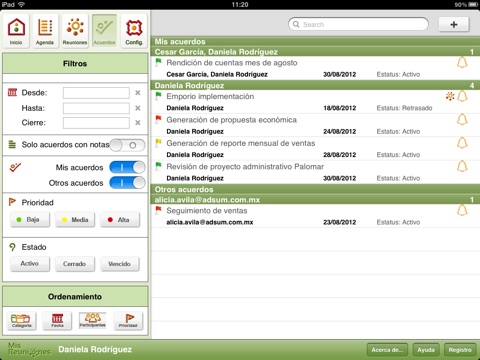Viewport: 480px width, 360px height.
Task: Click green flag of Rendición de cuentas
Action: pyautogui.click(x=158, y=62)
